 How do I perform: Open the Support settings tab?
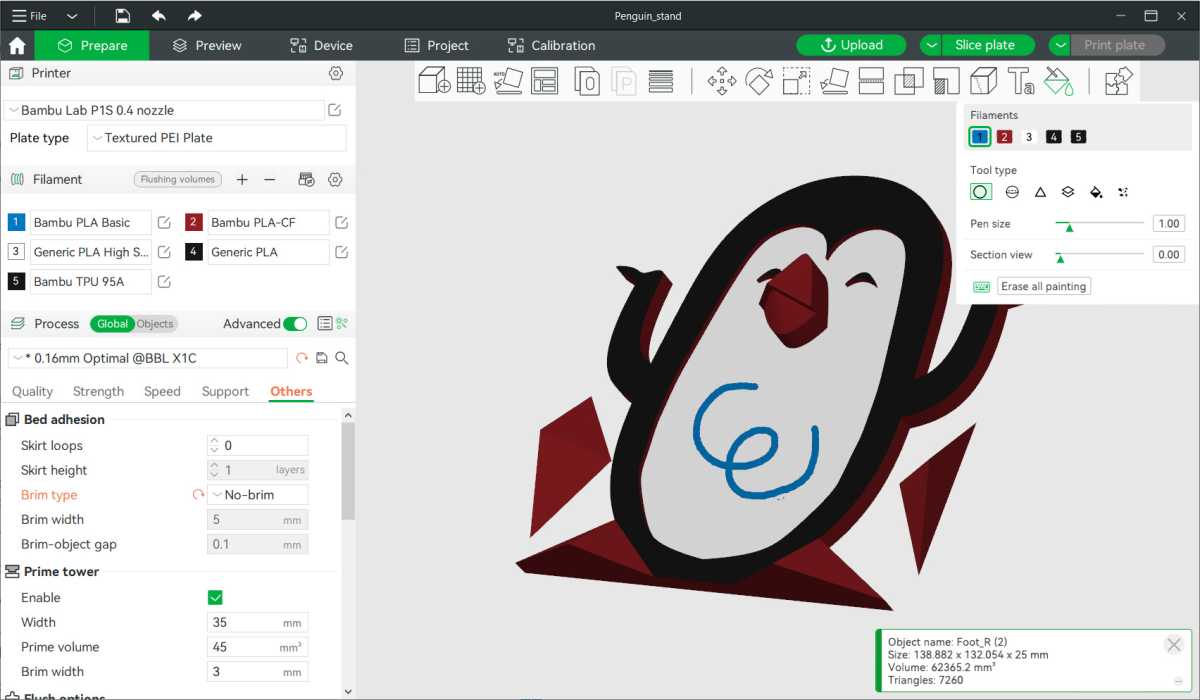(x=225, y=392)
